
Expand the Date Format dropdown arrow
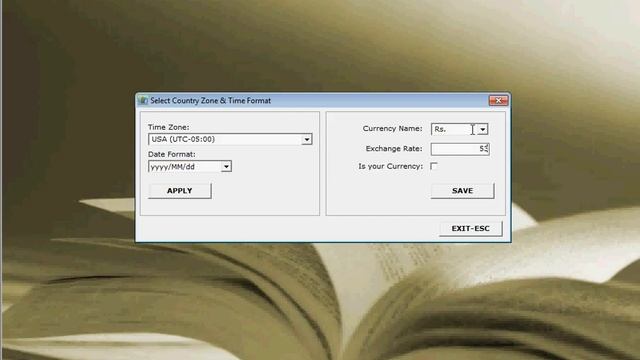[226, 167]
